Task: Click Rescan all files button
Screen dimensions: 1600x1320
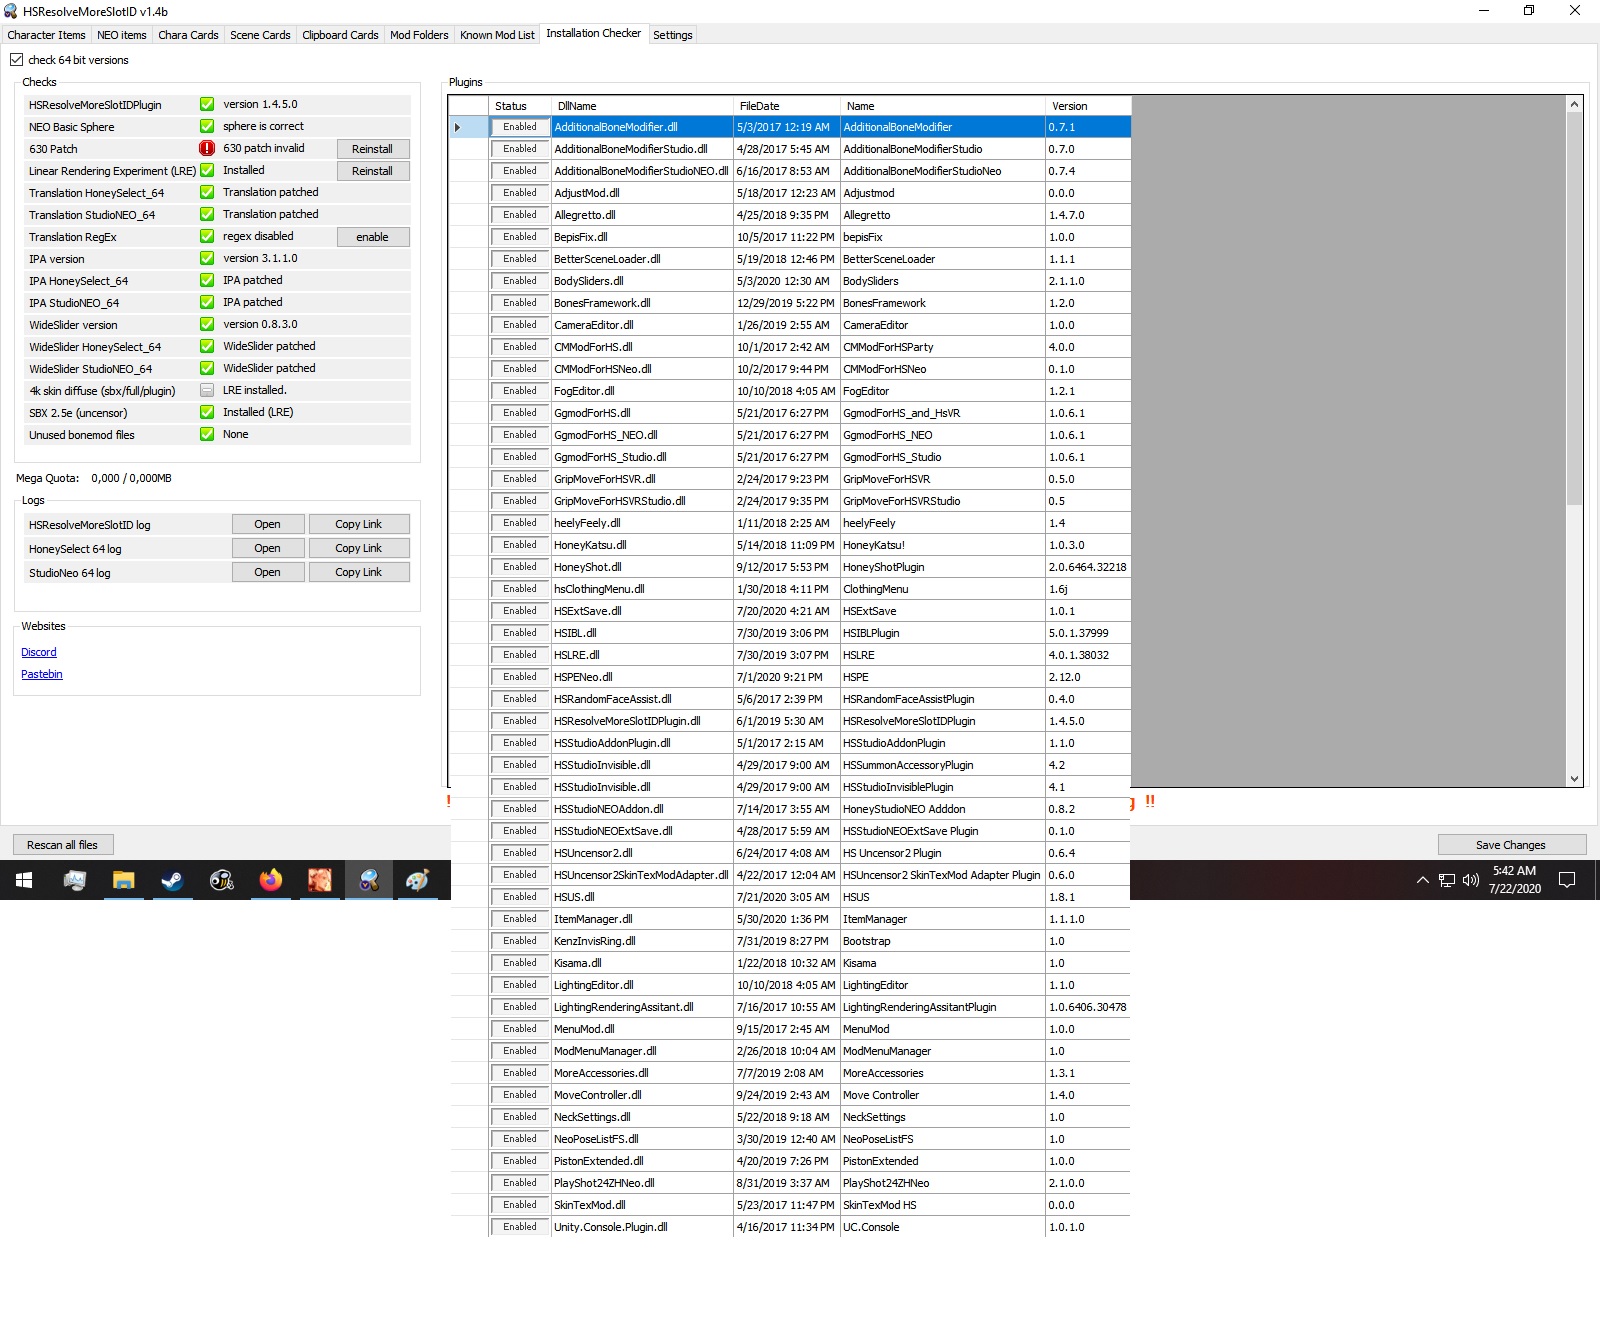Action: pos(62,845)
